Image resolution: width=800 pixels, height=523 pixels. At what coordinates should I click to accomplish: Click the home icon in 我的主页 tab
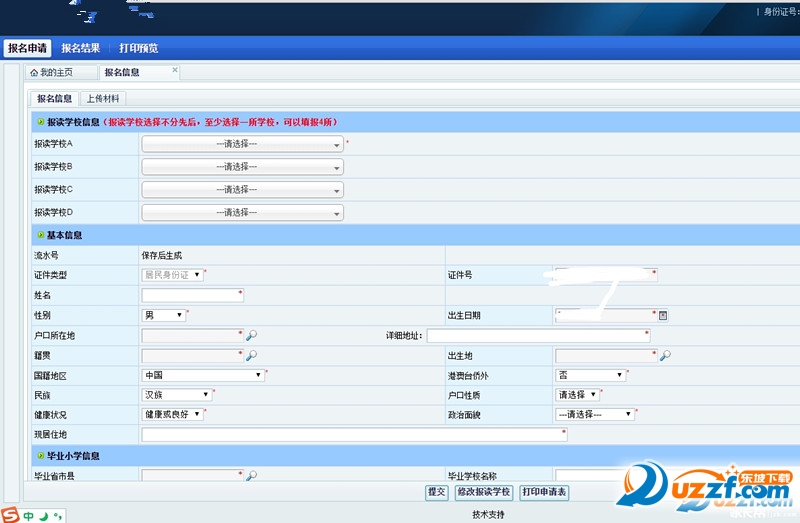(x=34, y=72)
